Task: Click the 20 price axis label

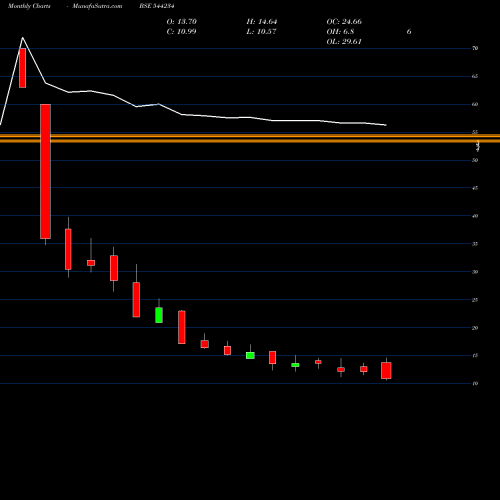Action: [475, 328]
